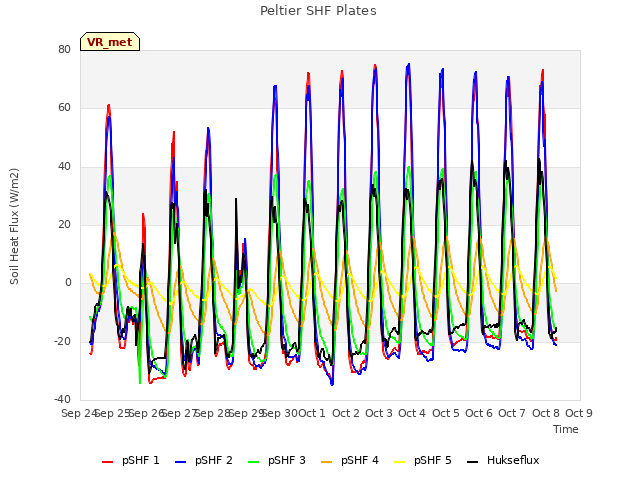Select the pSHF 1 legend label
The image size is (640, 480).
pyautogui.click(x=140, y=460)
